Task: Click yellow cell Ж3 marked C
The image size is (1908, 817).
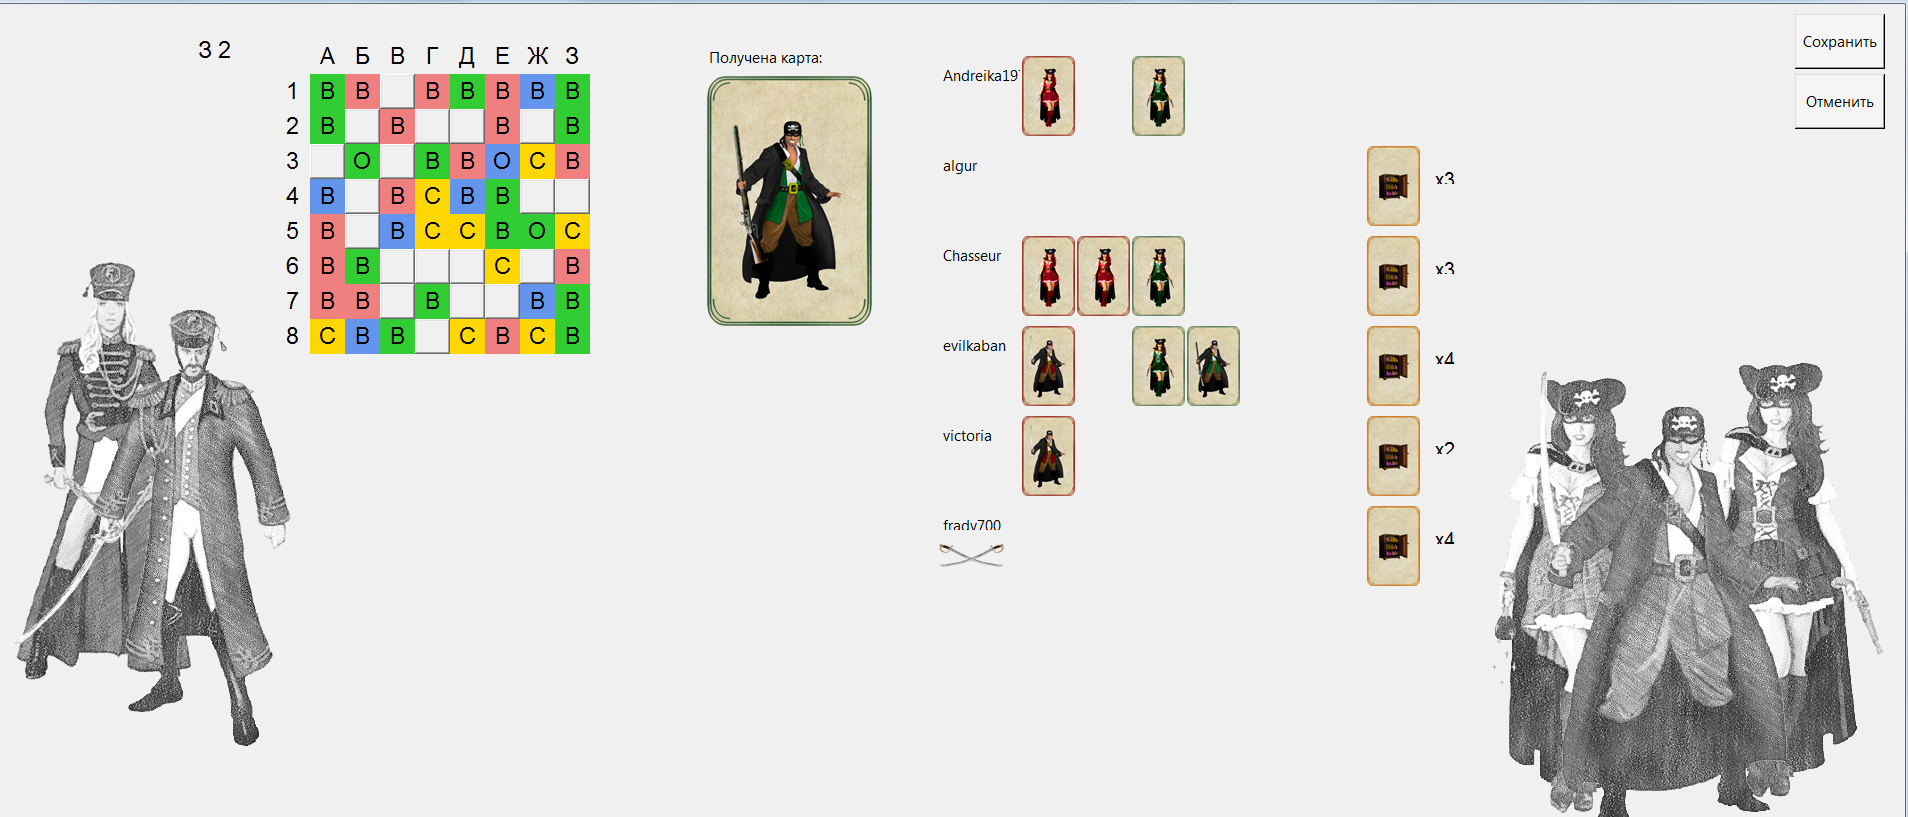Action: coord(537,161)
